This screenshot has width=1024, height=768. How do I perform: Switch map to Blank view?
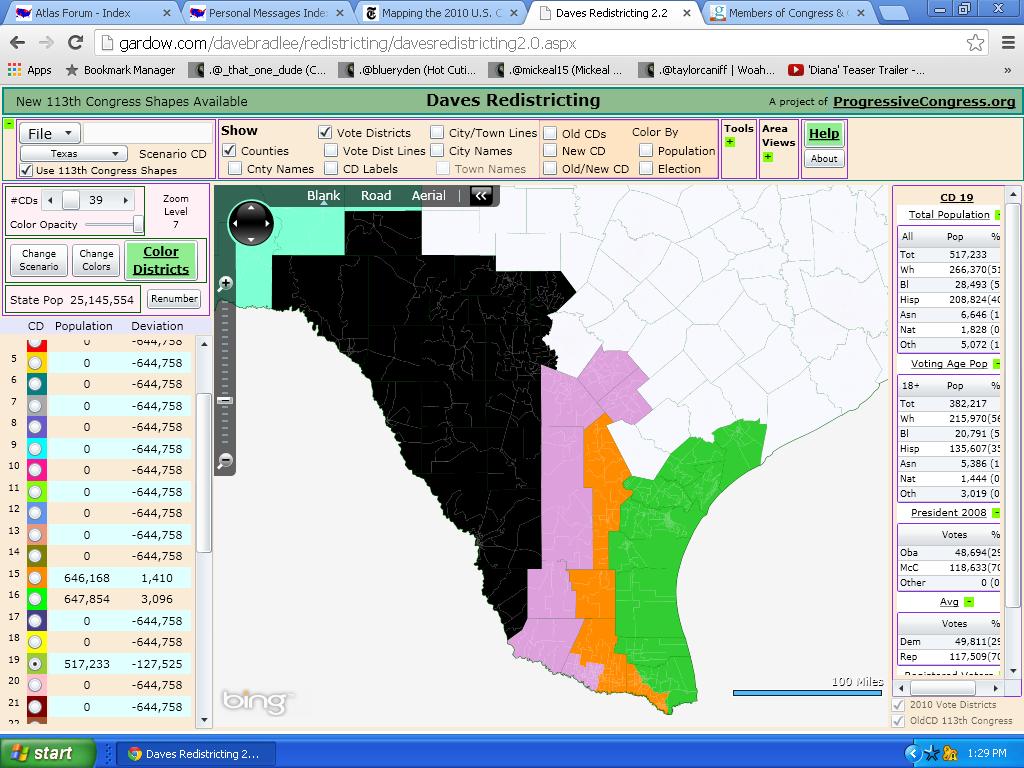point(323,195)
